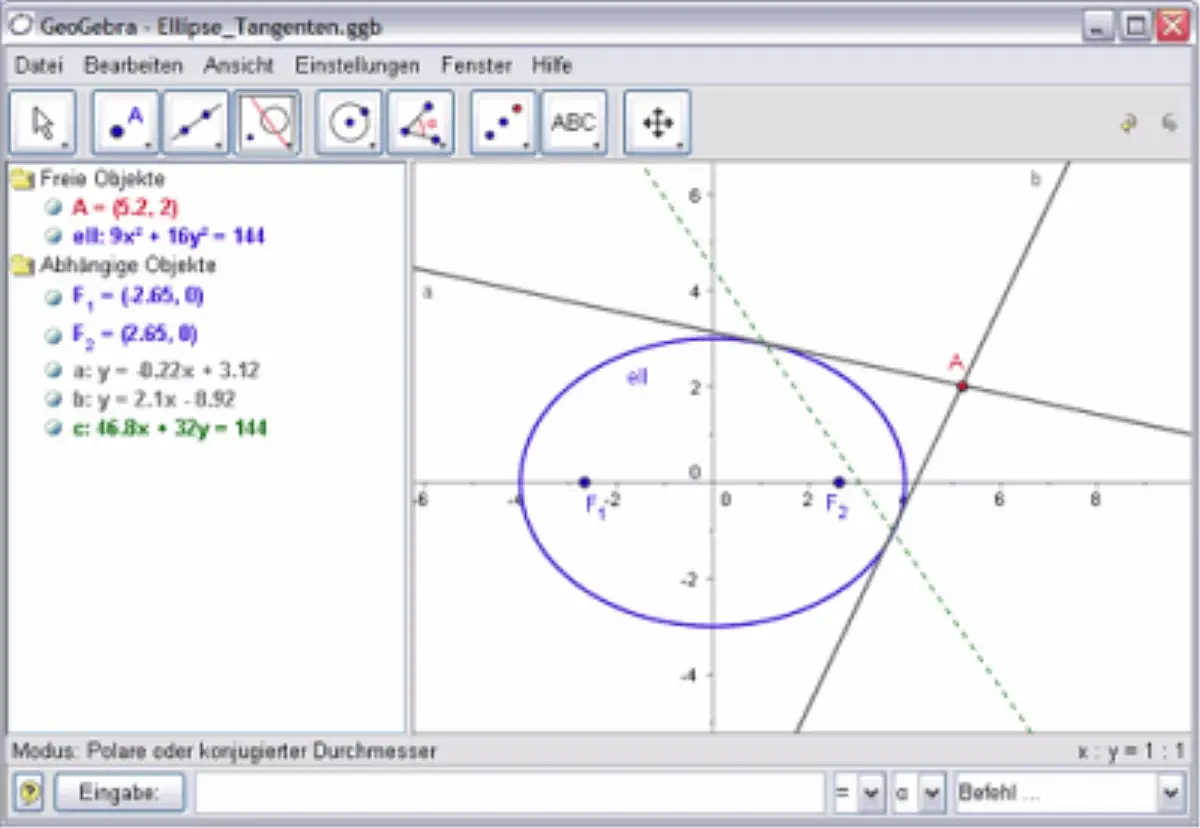This screenshot has width=1200, height=828.
Task: Open the equals sign symbol dropdown
Action: coord(870,793)
